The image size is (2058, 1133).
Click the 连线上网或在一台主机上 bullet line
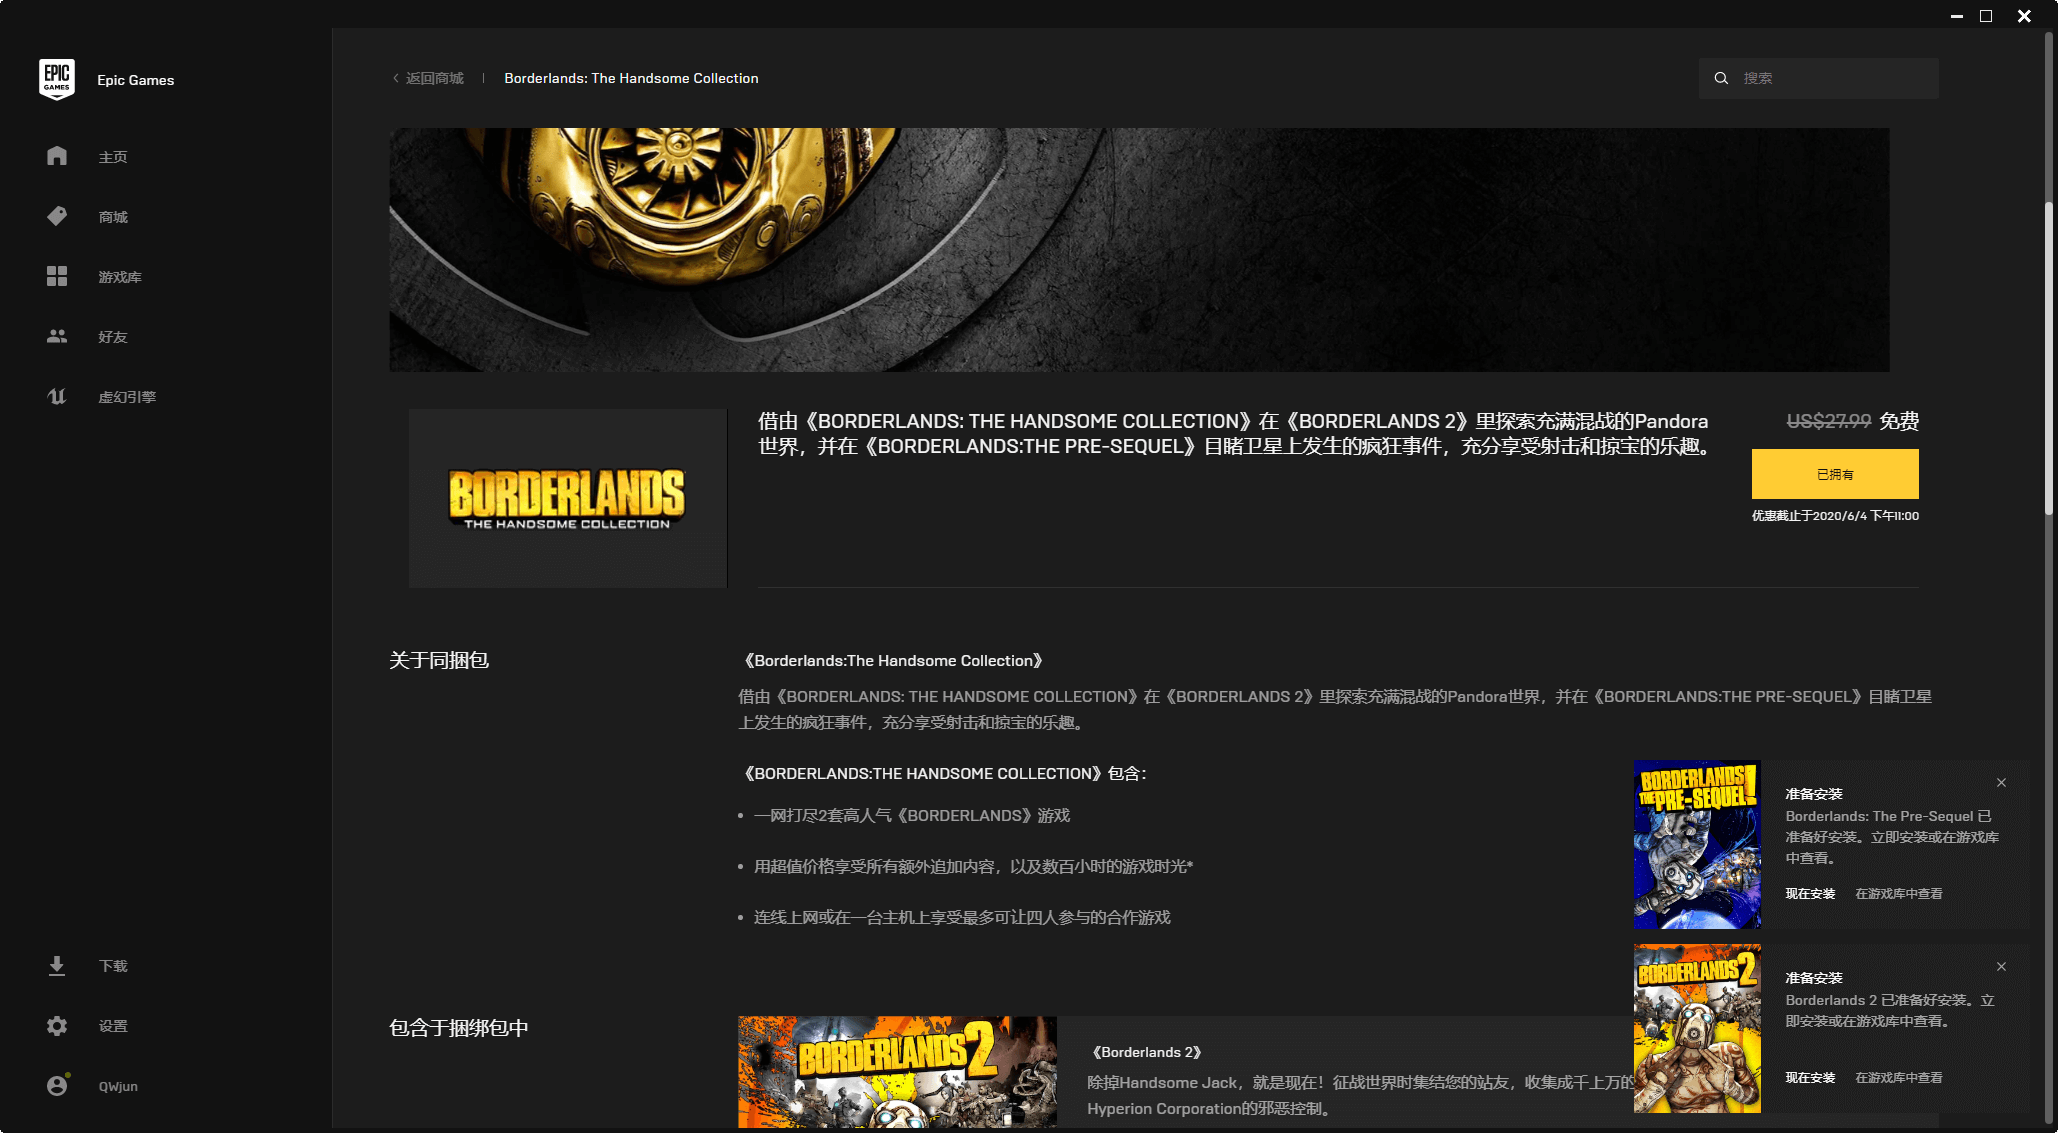962,918
